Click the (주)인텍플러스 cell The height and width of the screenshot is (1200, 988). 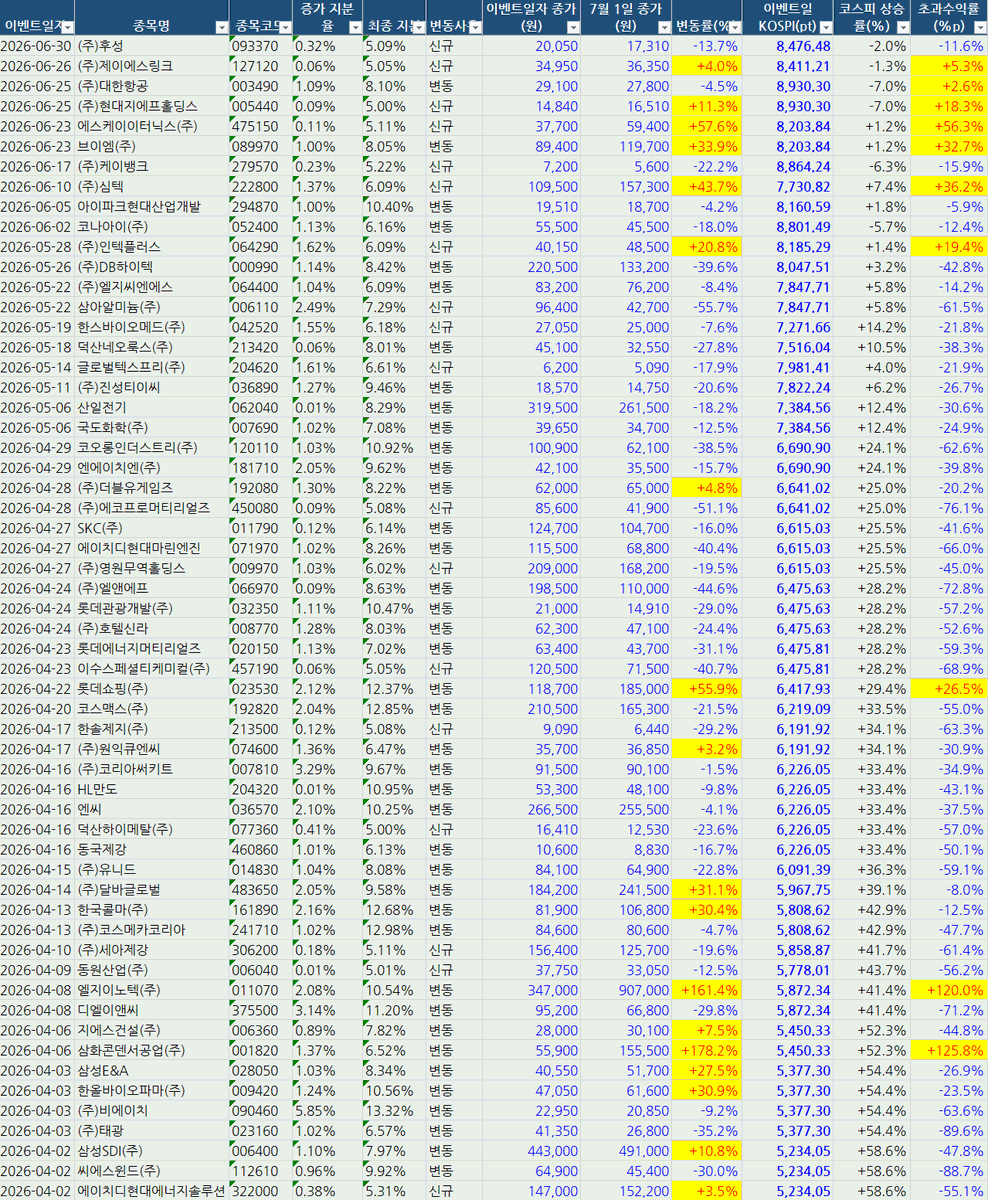click(152, 246)
